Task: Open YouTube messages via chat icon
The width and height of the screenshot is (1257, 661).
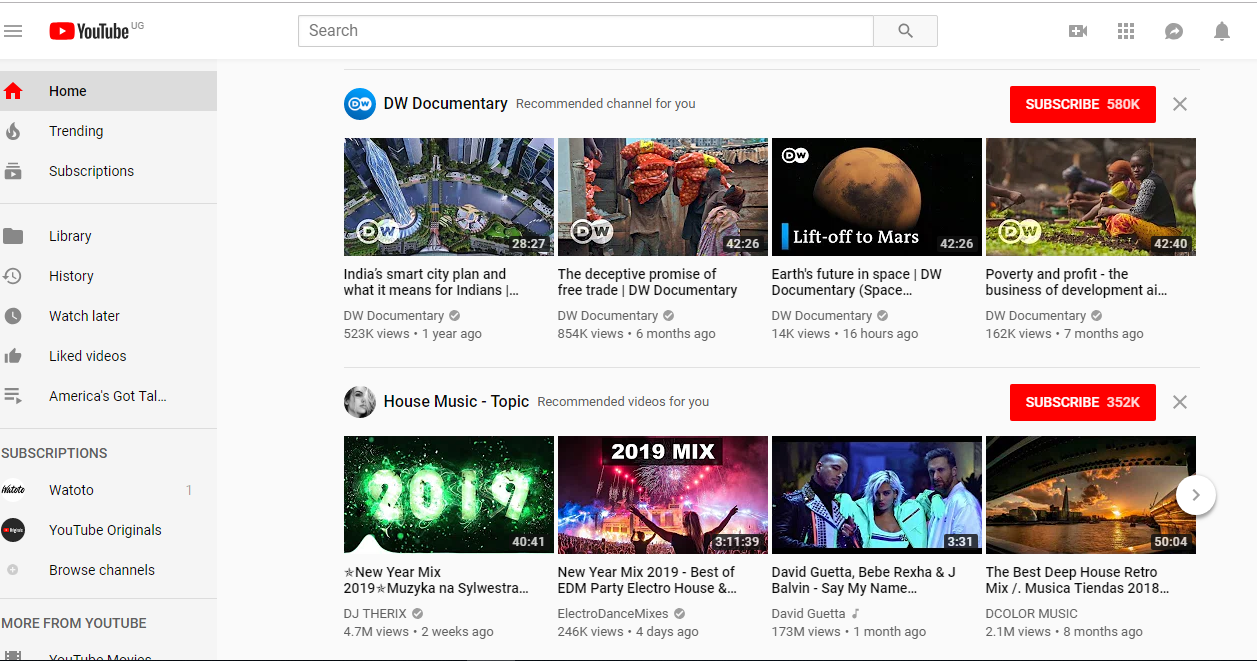Action: 1173,31
